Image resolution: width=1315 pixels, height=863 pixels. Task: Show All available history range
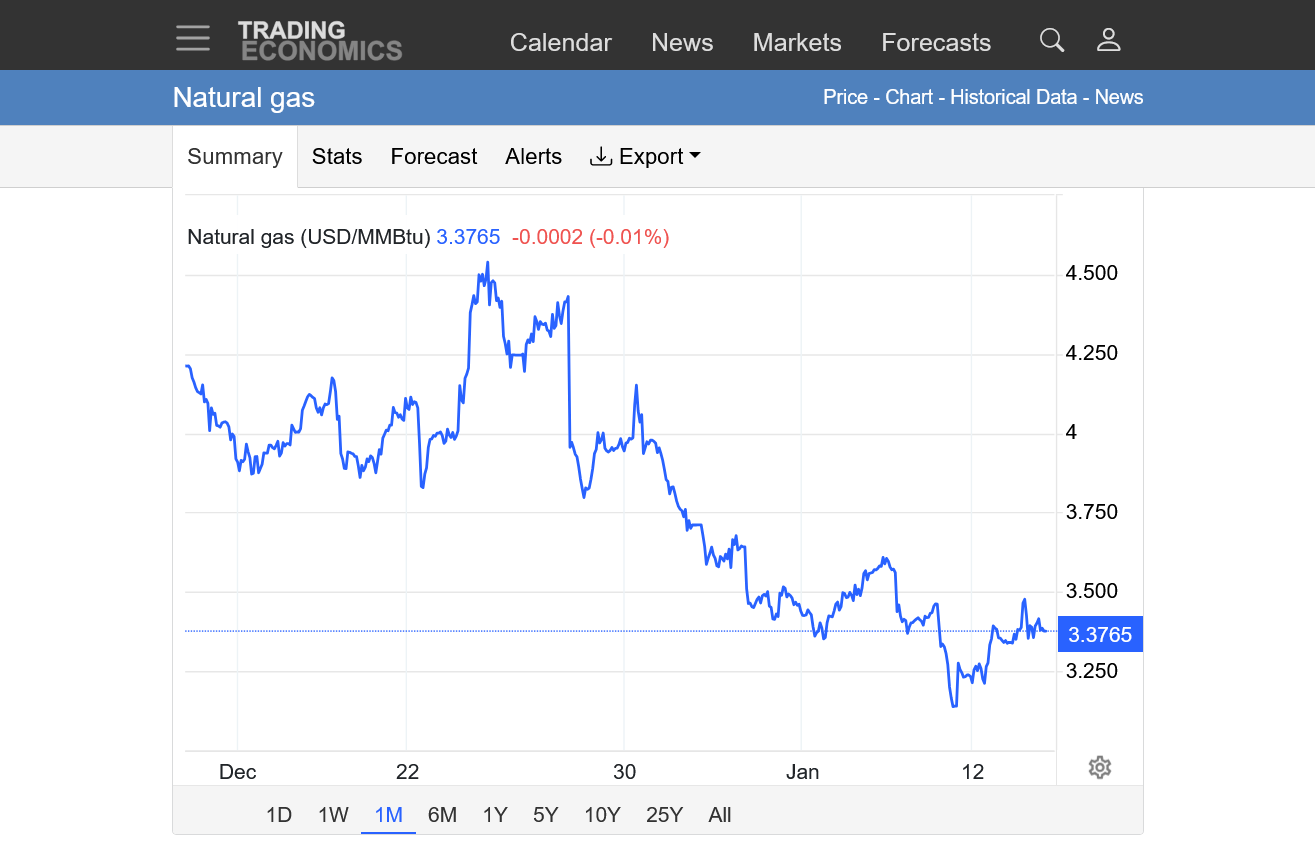pos(719,815)
